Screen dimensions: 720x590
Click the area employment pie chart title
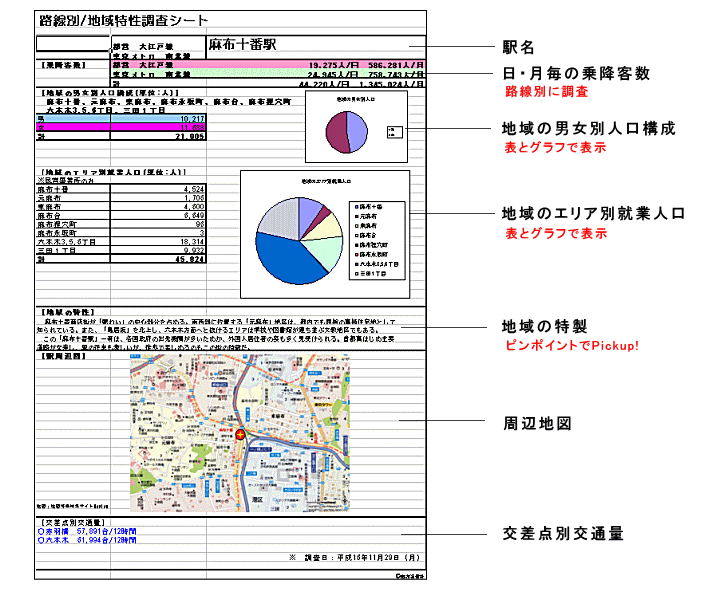(326, 181)
